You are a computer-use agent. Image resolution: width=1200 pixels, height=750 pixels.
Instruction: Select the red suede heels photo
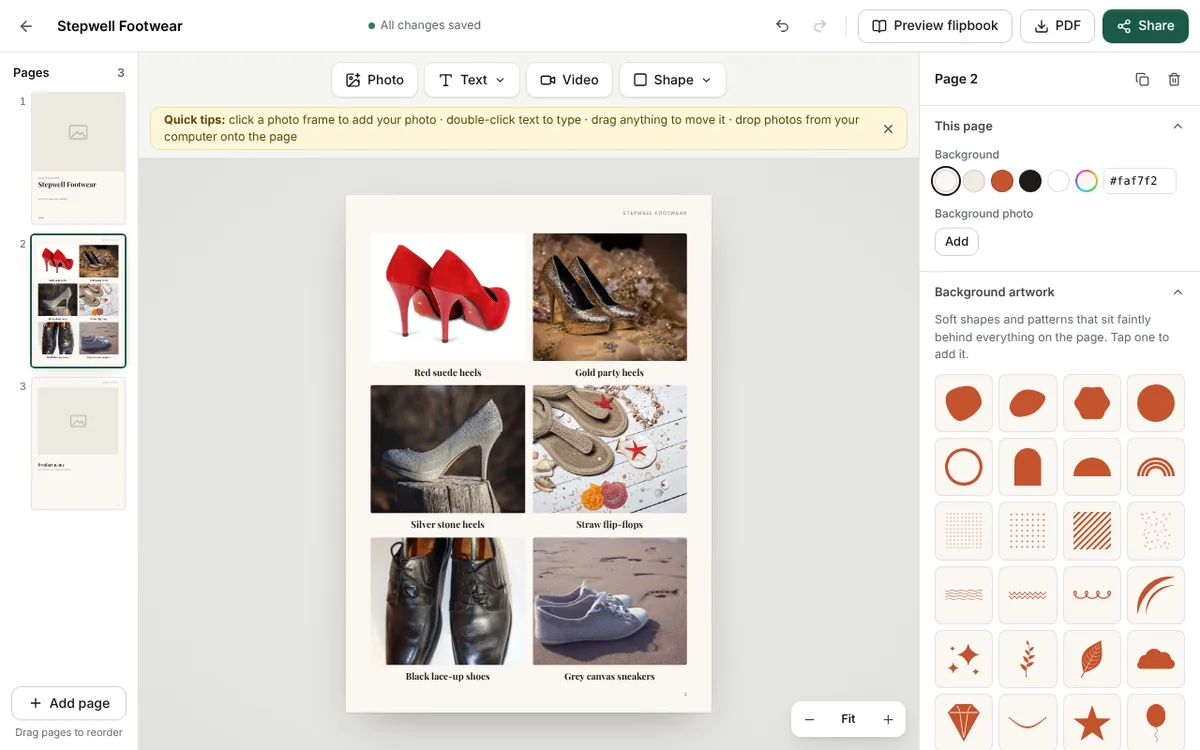pyautogui.click(x=448, y=297)
